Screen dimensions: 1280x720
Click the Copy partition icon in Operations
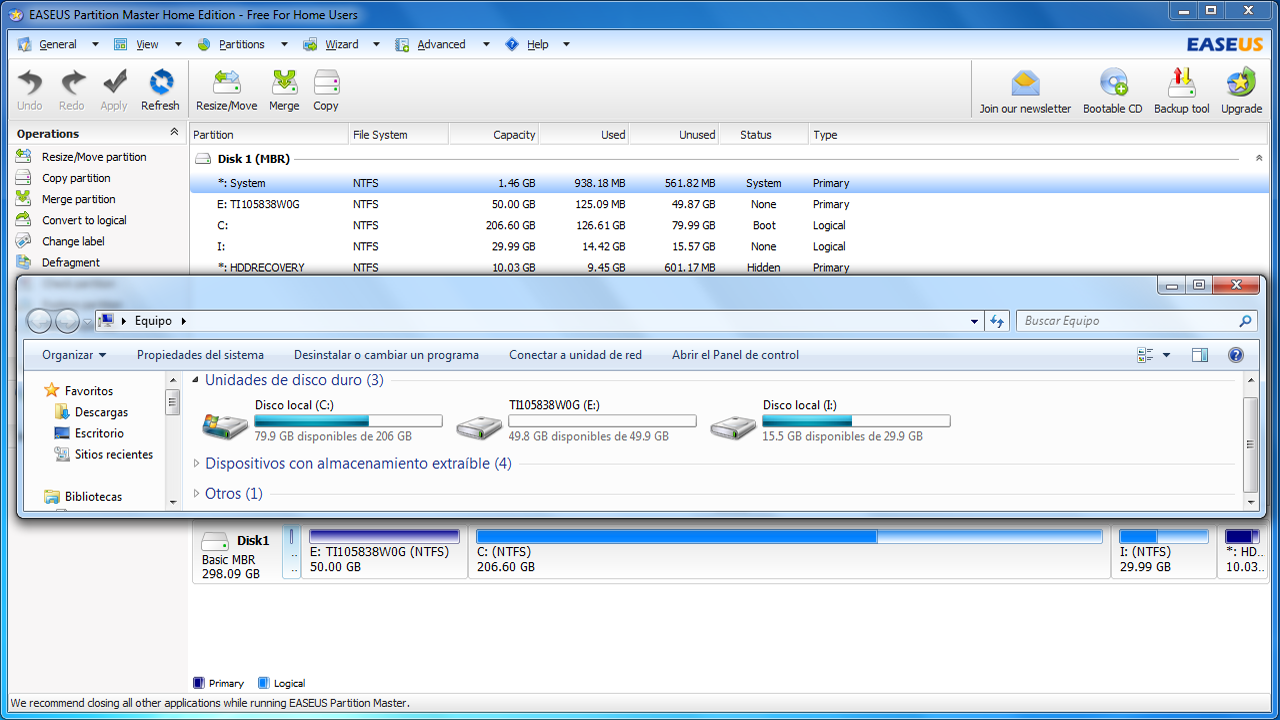click(23, 177)
